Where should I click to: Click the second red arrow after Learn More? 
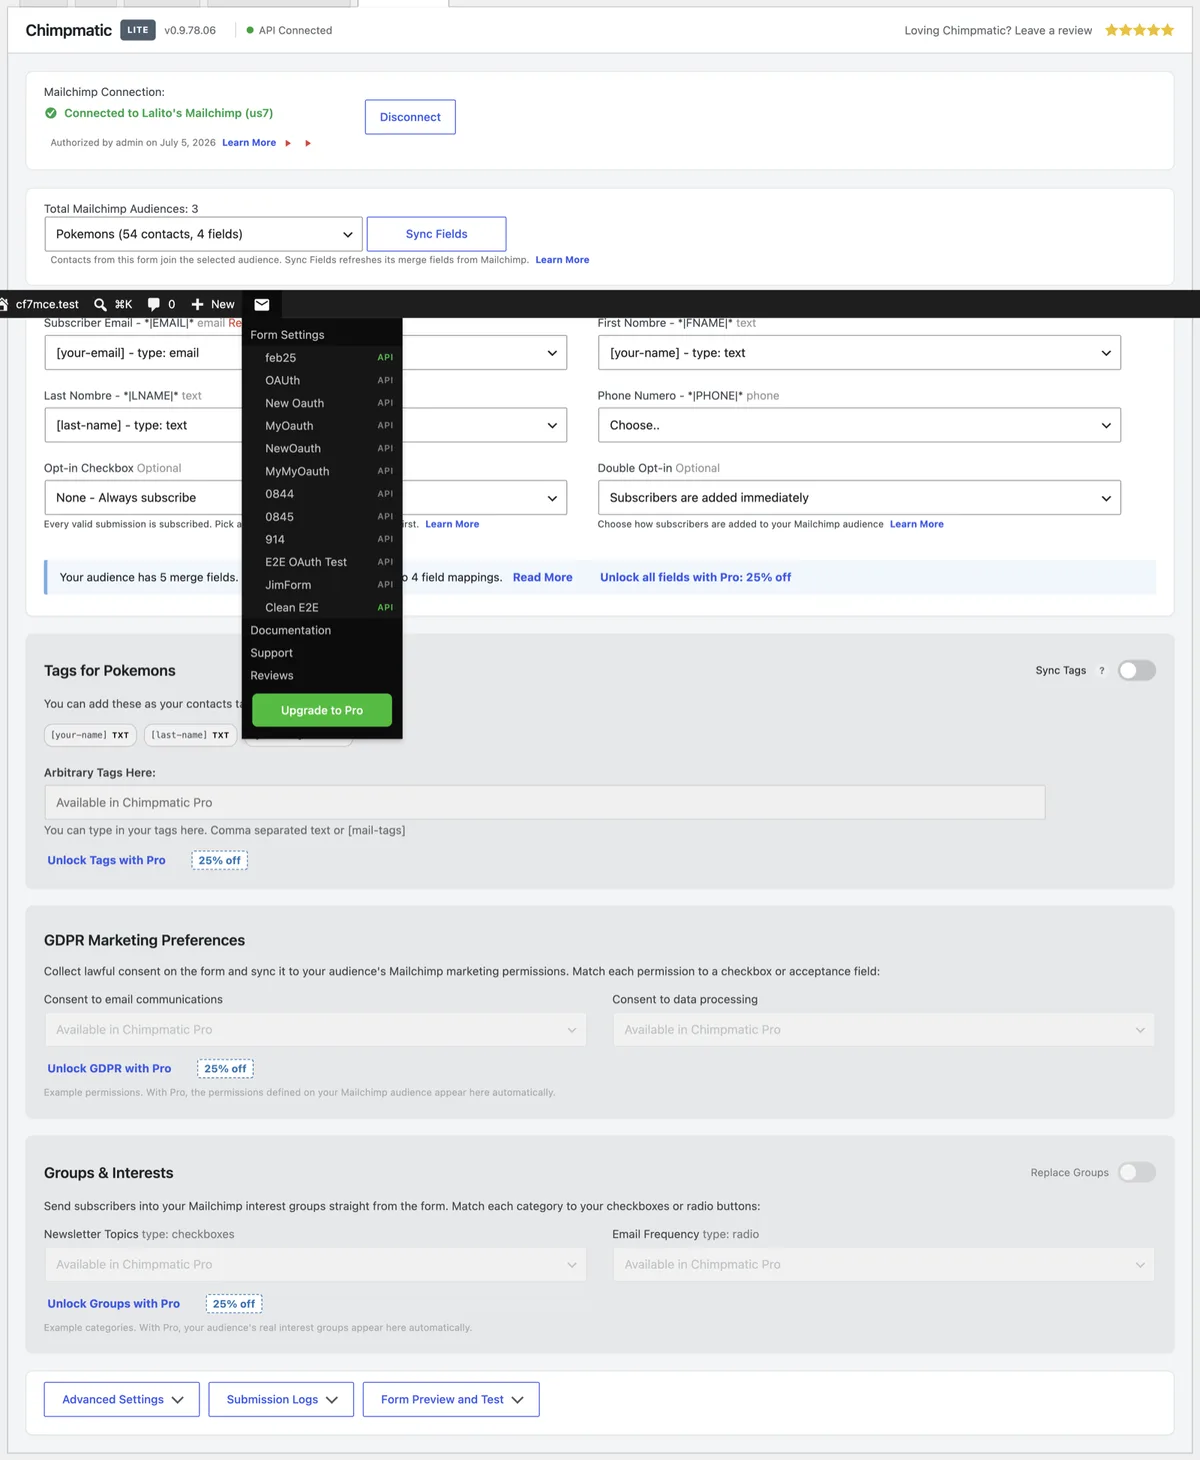click(308, 143)
